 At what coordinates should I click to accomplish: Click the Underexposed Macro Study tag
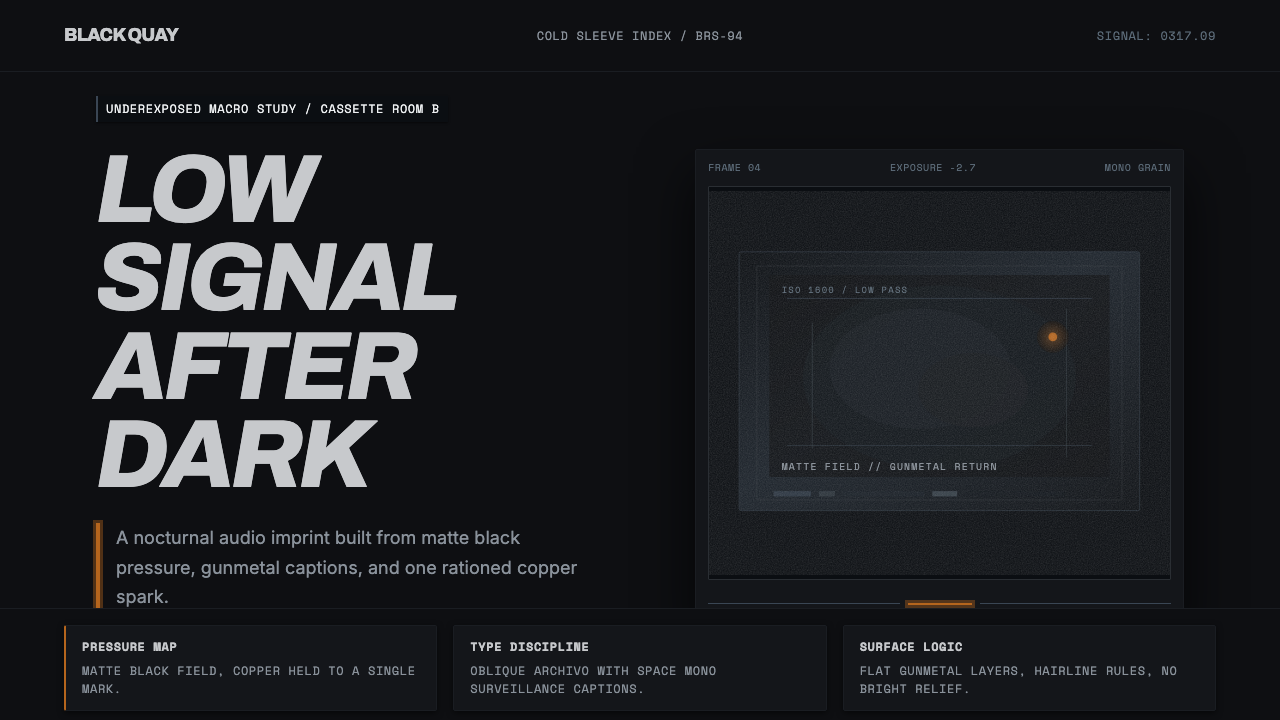272,109
